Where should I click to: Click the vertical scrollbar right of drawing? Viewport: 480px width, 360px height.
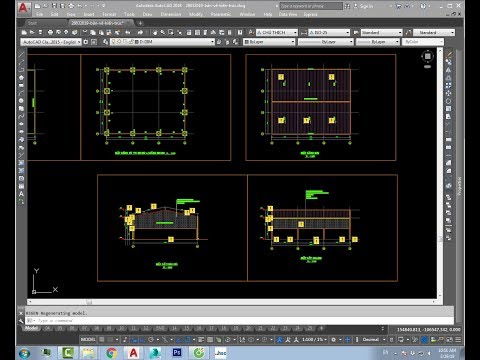[x=440, y=173]
